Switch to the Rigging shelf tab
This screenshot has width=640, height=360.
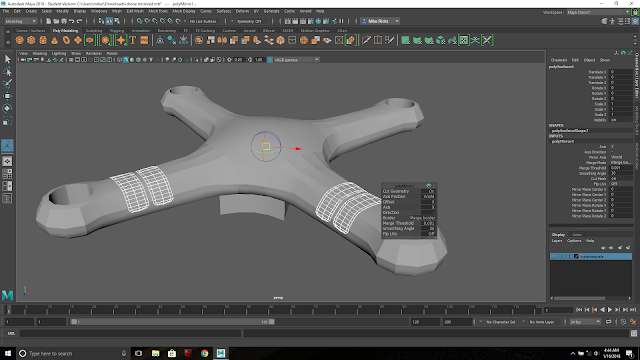pos(117,31)
